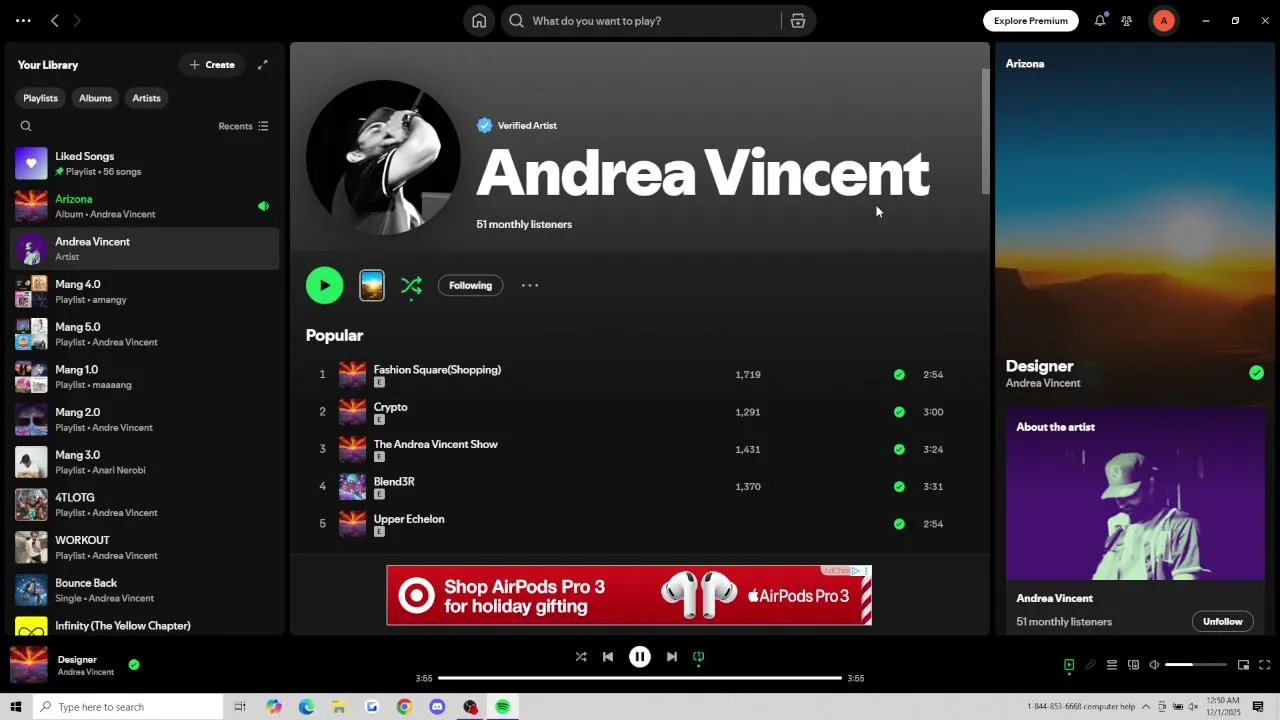Image resolution: width=1280 pixels, height=720 pixels.
Task: Open the Queue icon
Action: point(1111,665)
